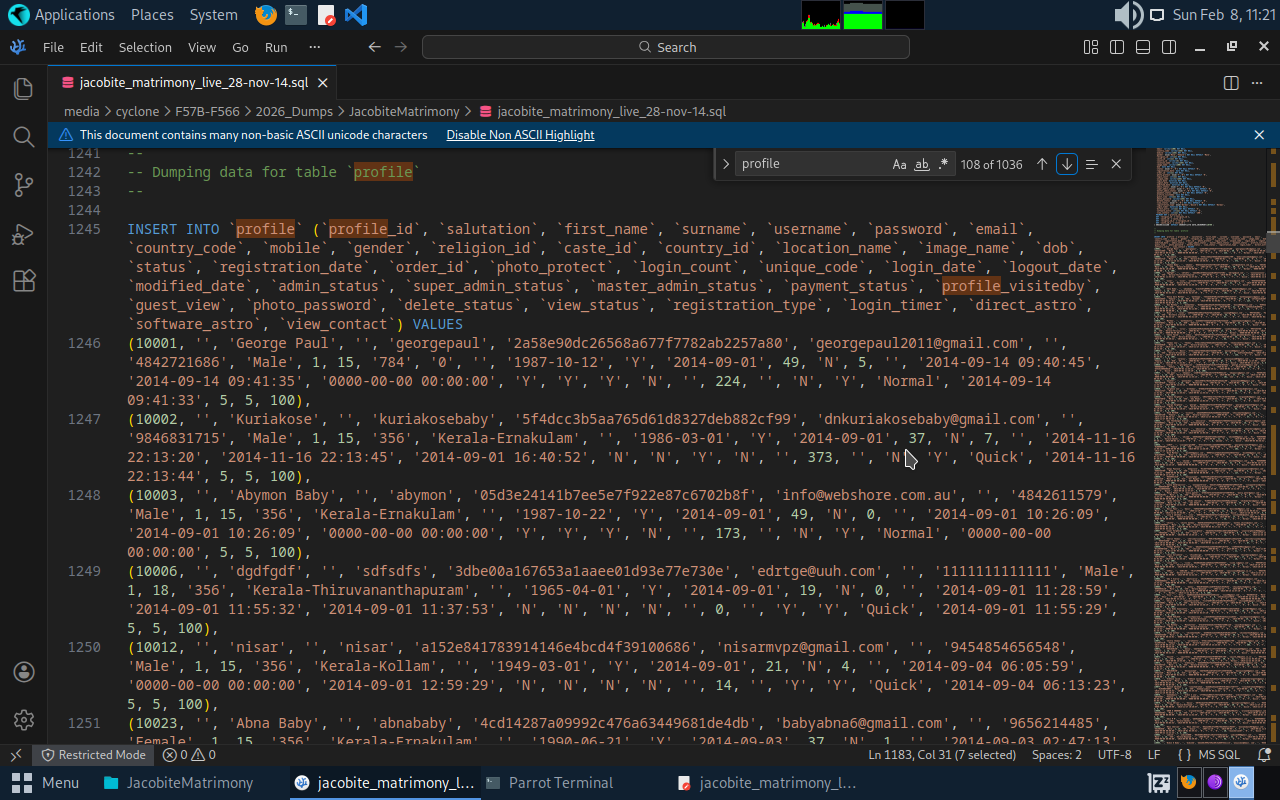Open the Search view in the activity bar

click(x=23, y=136)
